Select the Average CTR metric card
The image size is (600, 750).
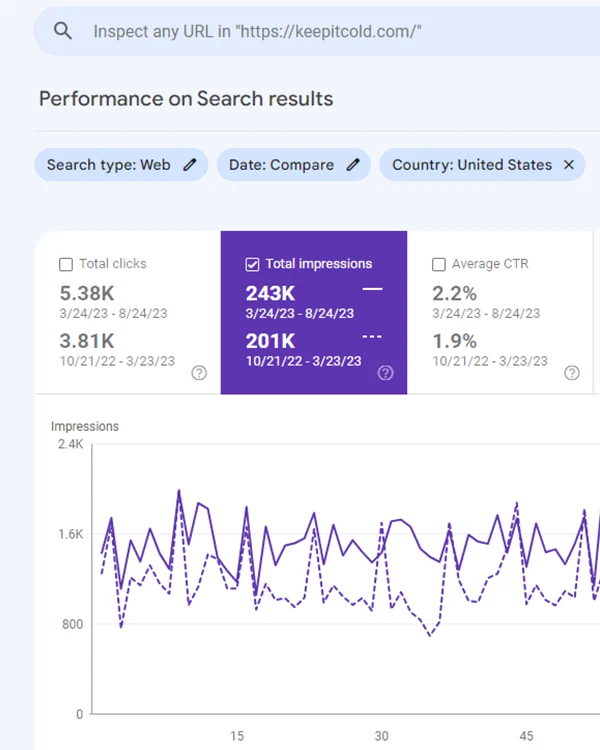tap(500, 313)
